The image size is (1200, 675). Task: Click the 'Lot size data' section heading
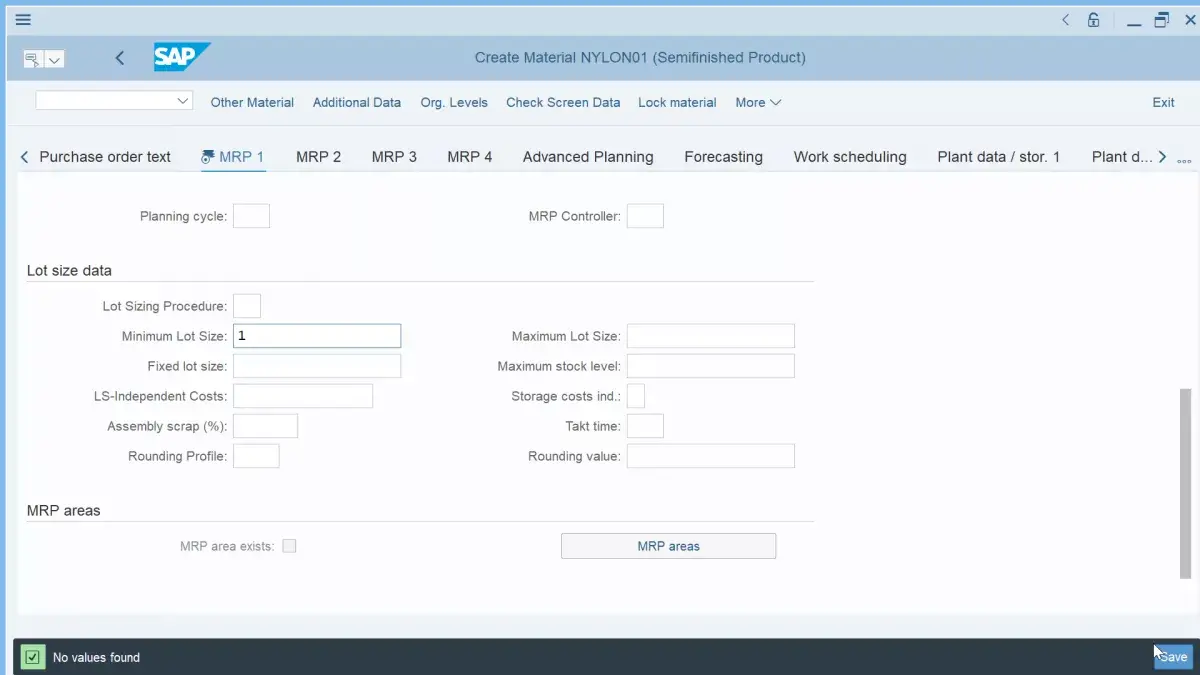click(69, 270)
